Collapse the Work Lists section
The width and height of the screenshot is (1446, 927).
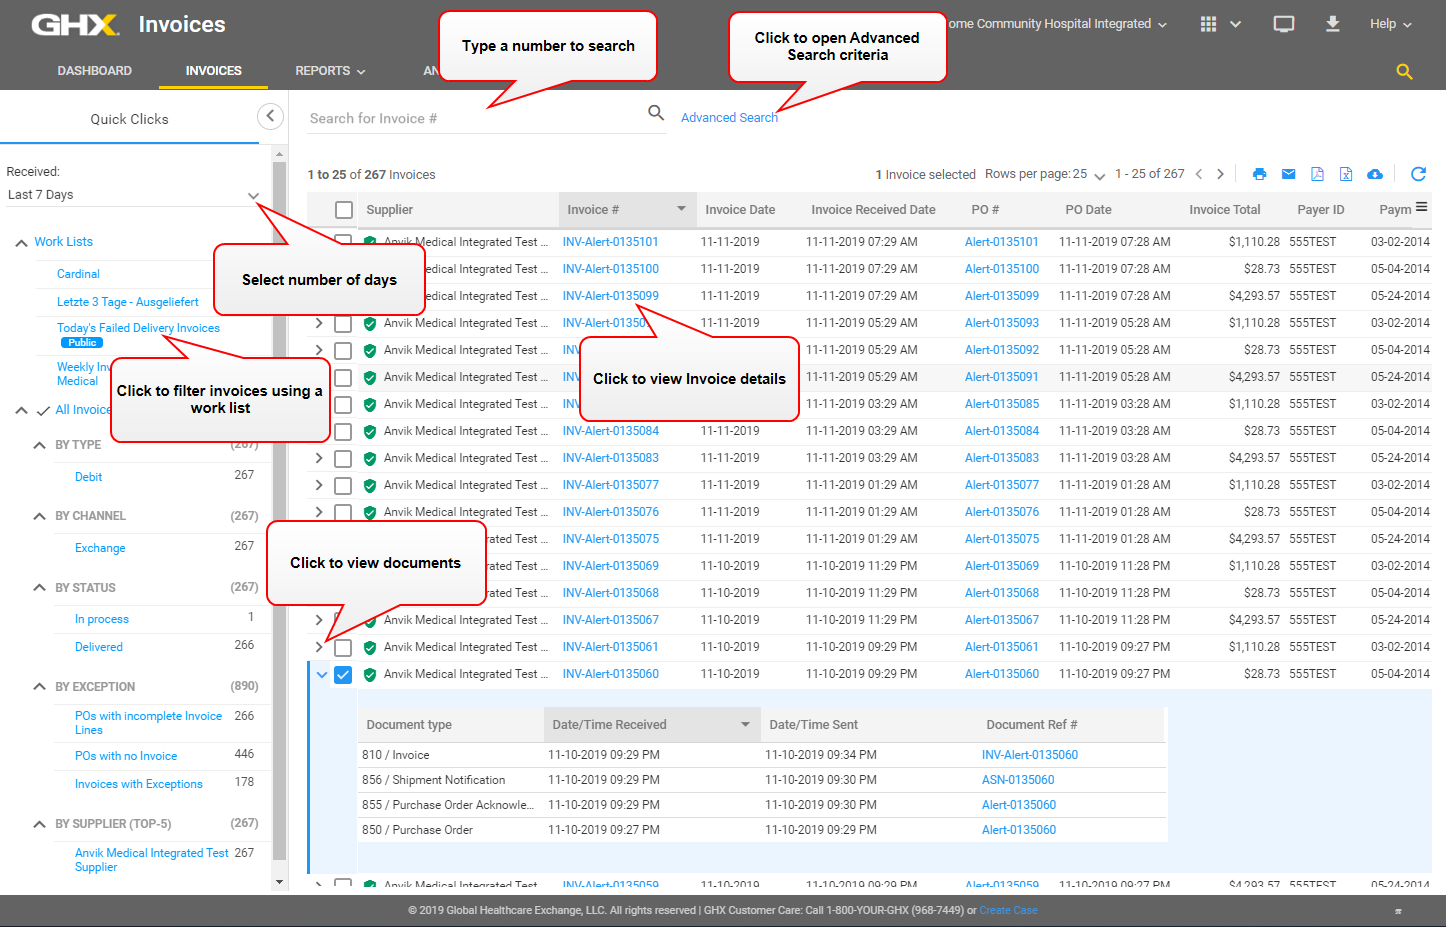[21, 243]
